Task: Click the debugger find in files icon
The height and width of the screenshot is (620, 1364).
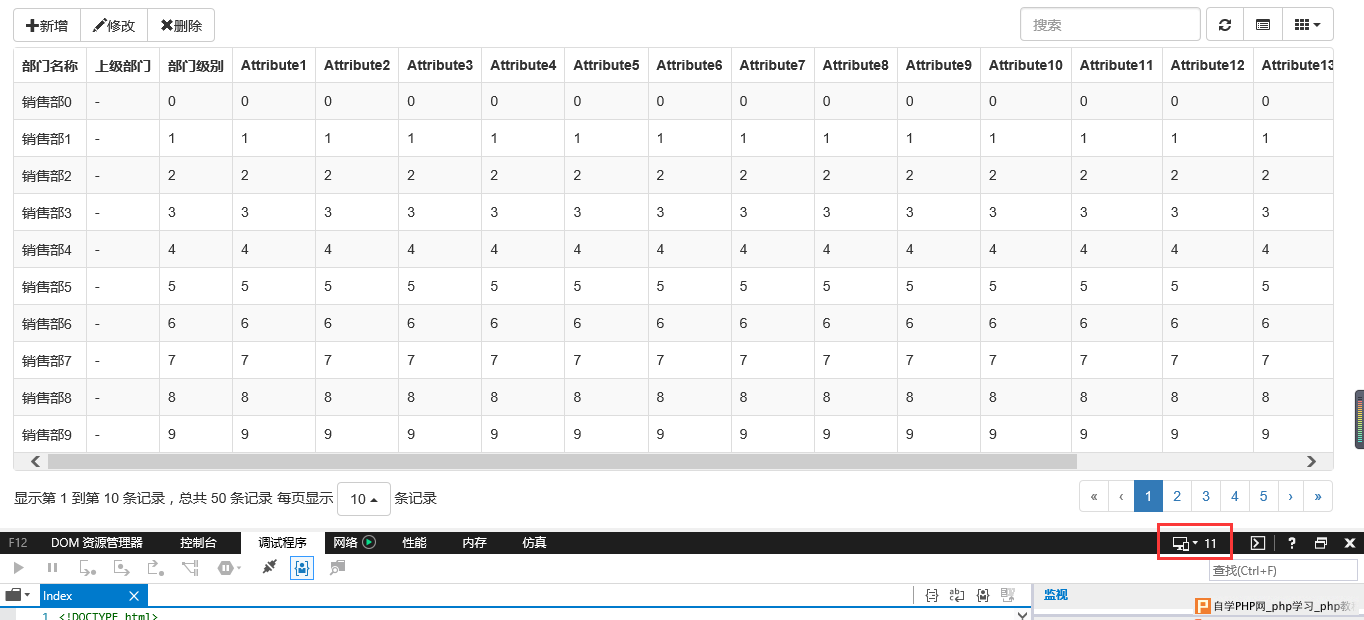Action: 338,568
